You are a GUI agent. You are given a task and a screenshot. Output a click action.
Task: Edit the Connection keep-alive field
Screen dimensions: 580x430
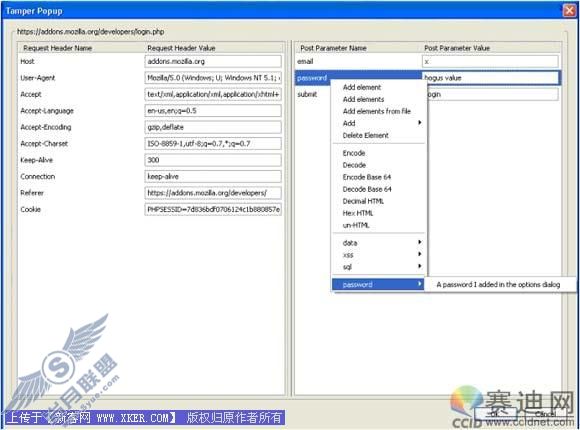213,177
